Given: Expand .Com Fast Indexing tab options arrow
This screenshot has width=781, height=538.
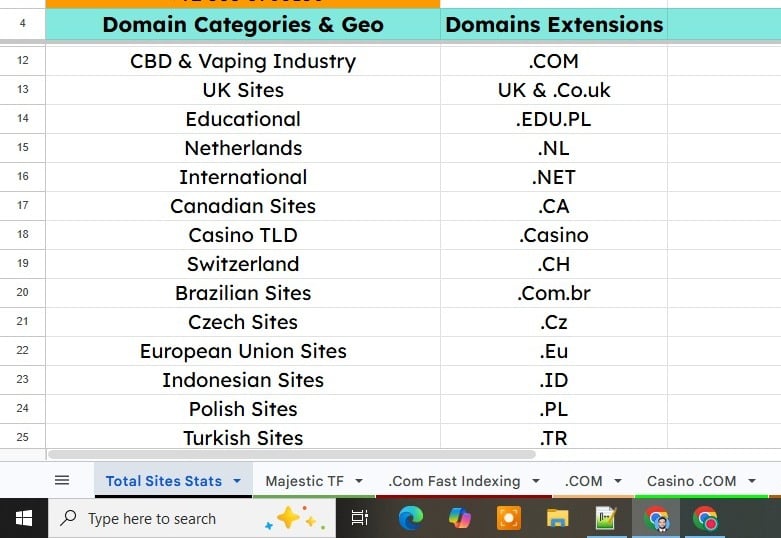Looking at the screenshot, I should pyautogui.click(x=536, y=481).
